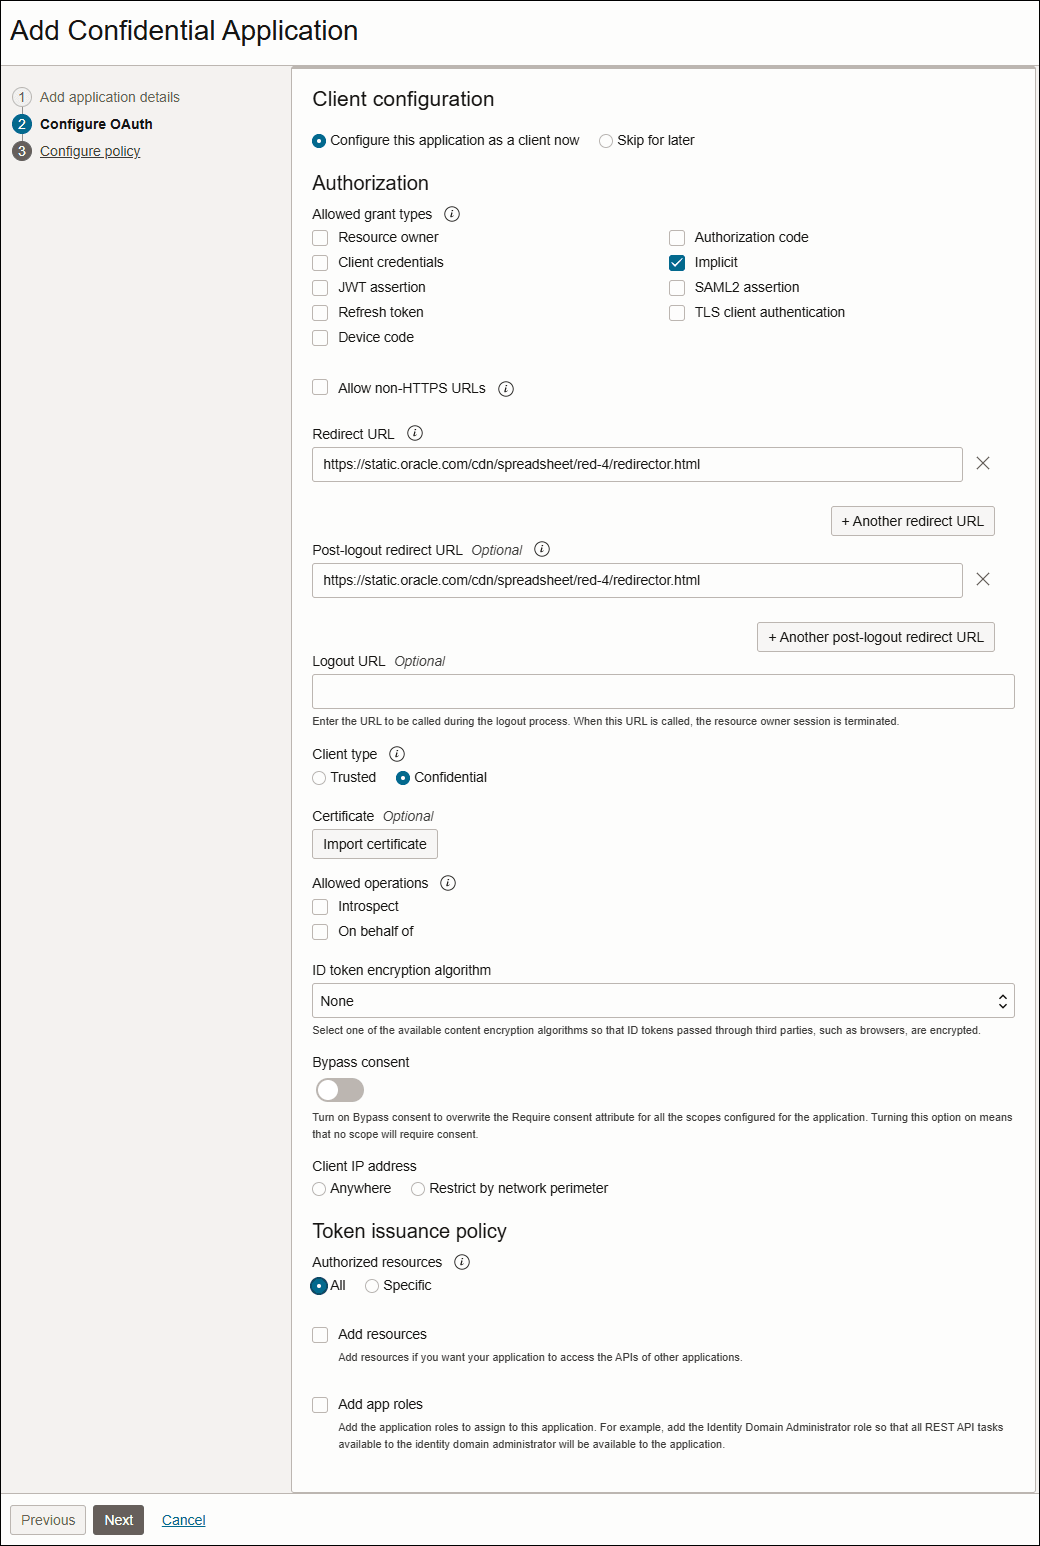Click the Redirect URL info icon
1040x1546 pixels.
pos(414,434)
